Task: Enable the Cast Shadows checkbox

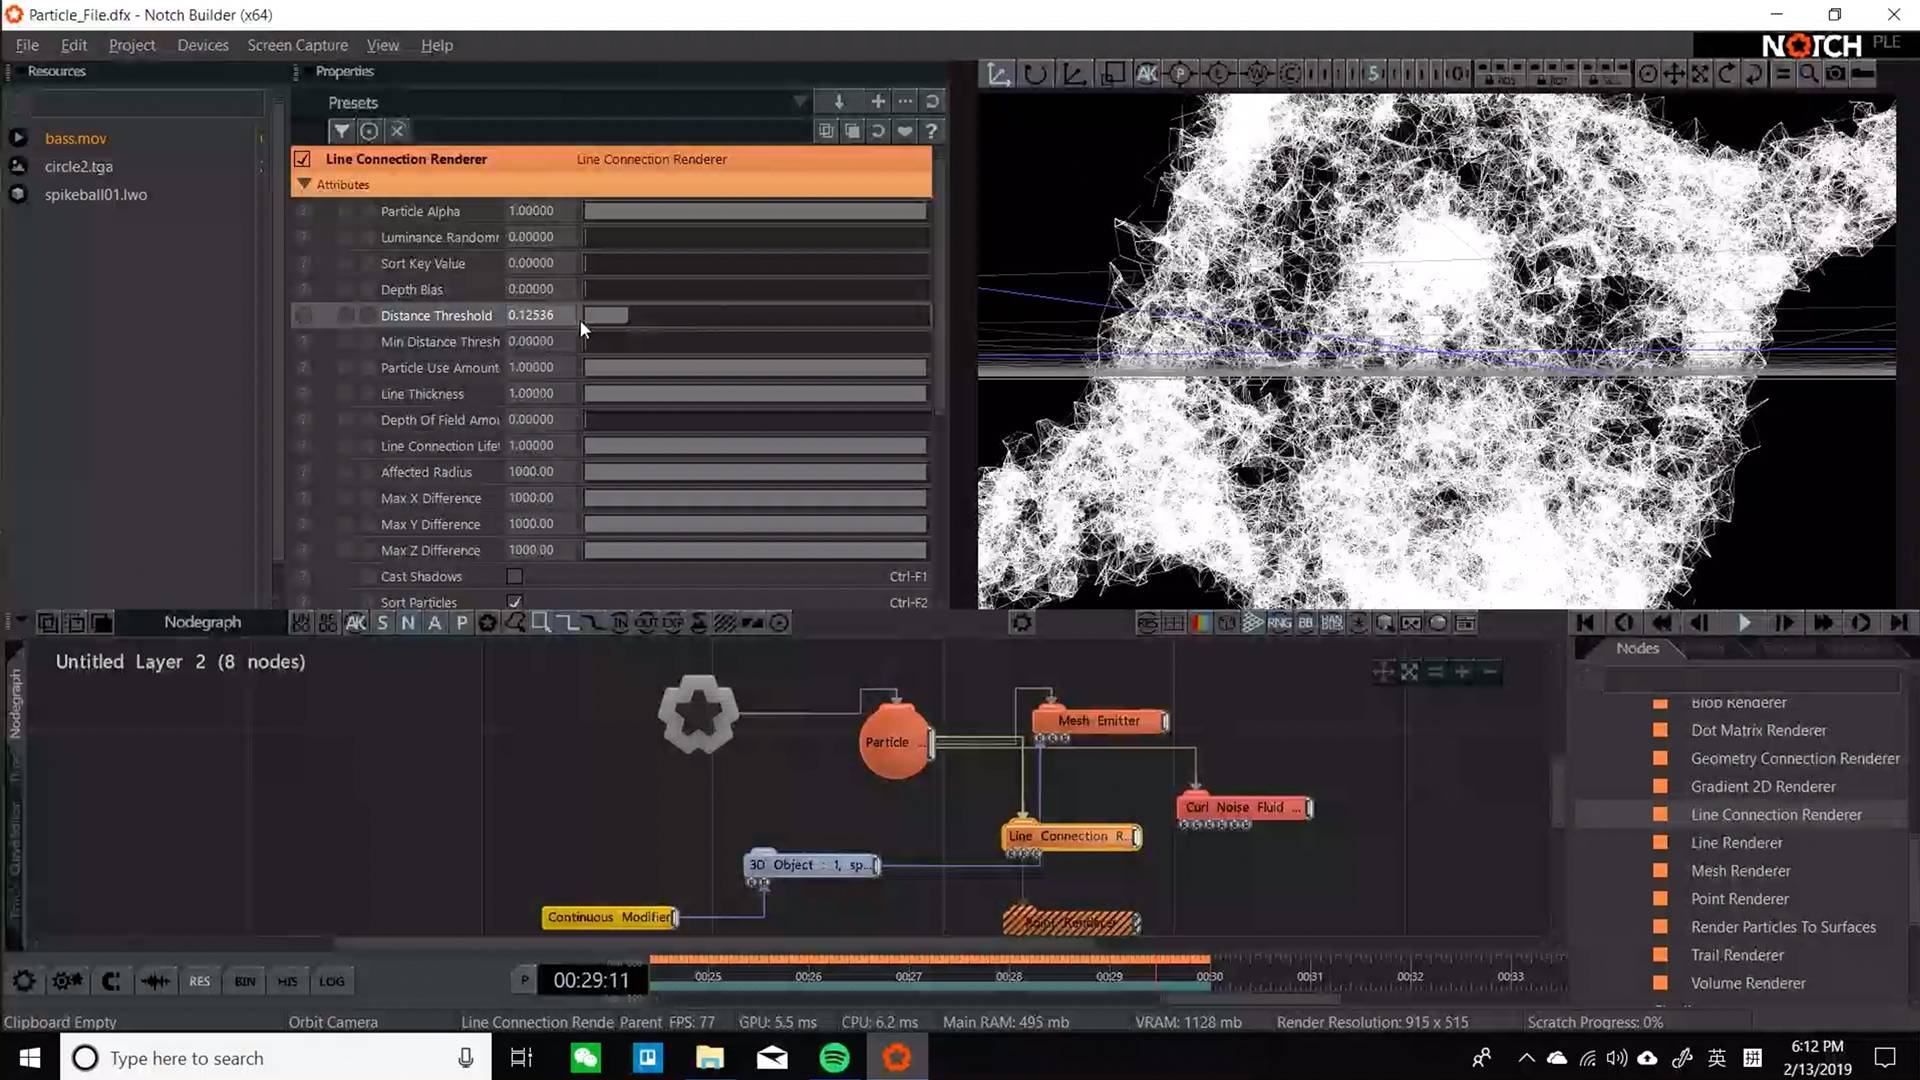Action: pyautogui.click(x=514, y=577)
